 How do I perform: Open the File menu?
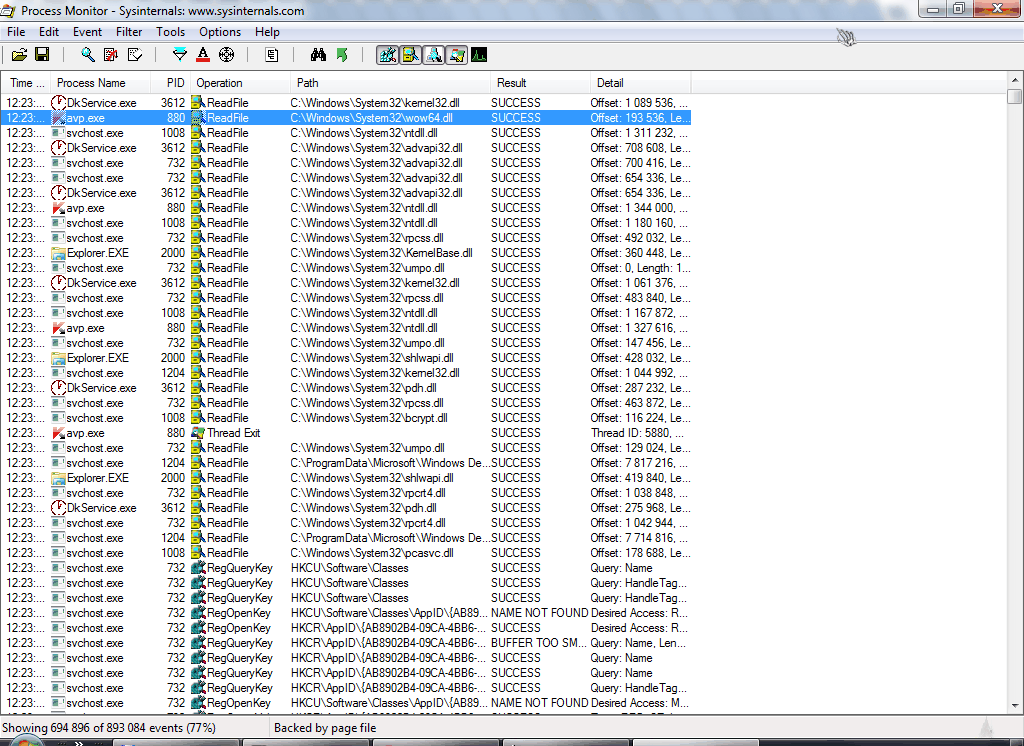click(x=16, y=32)
